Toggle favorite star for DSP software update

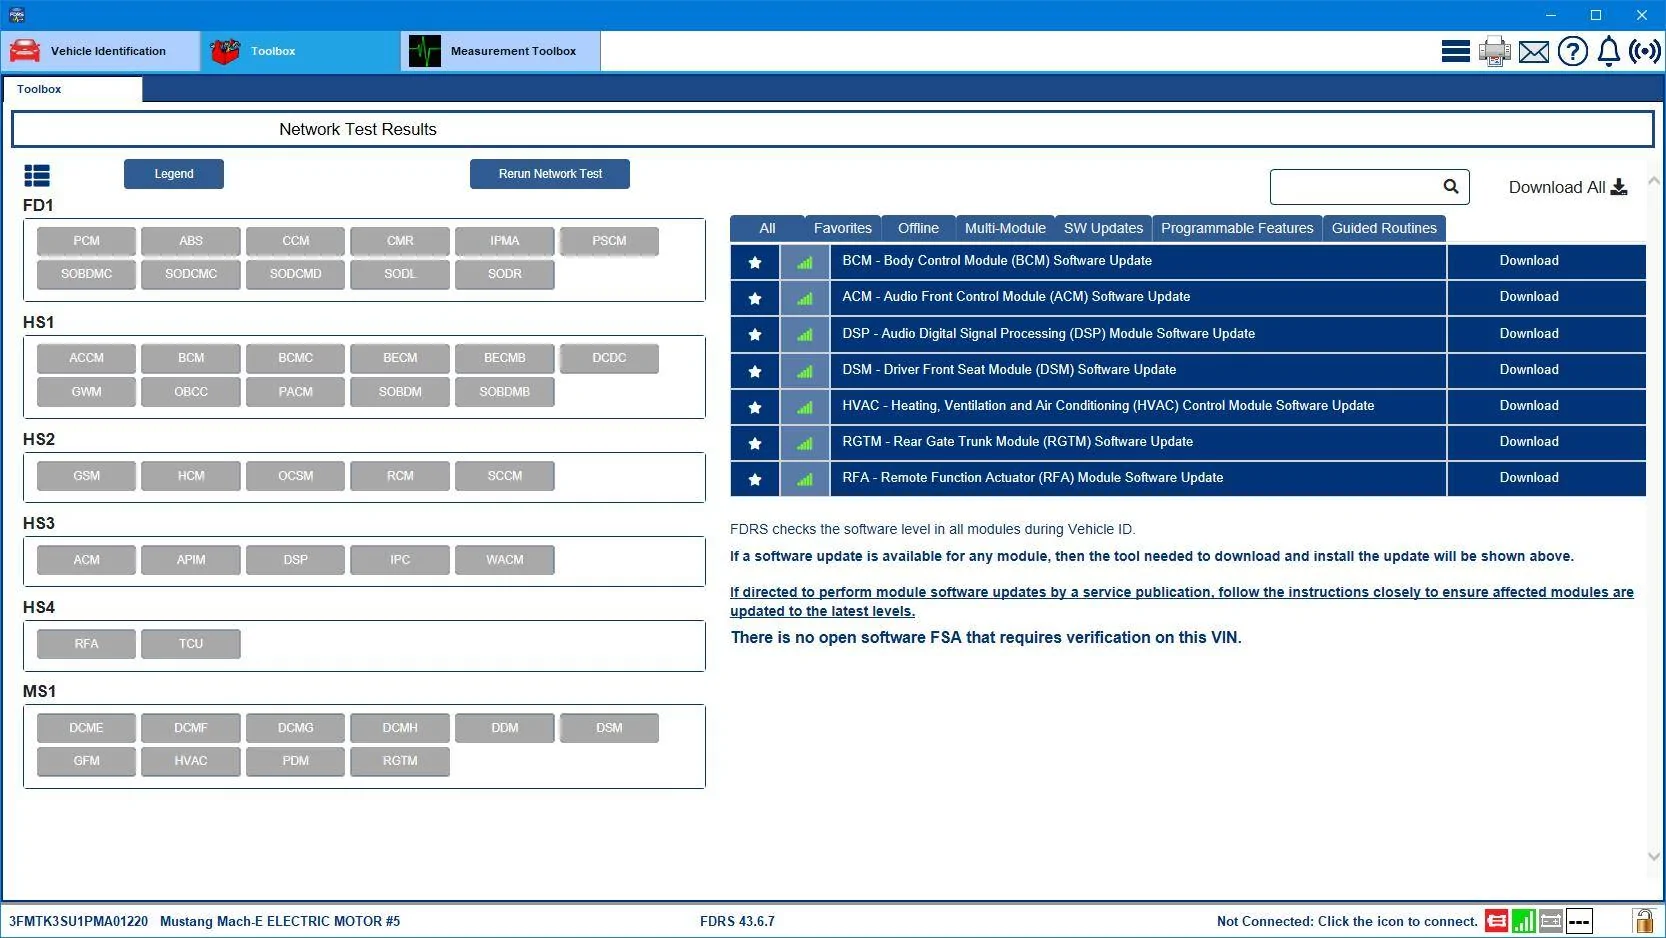click(755, 334)
